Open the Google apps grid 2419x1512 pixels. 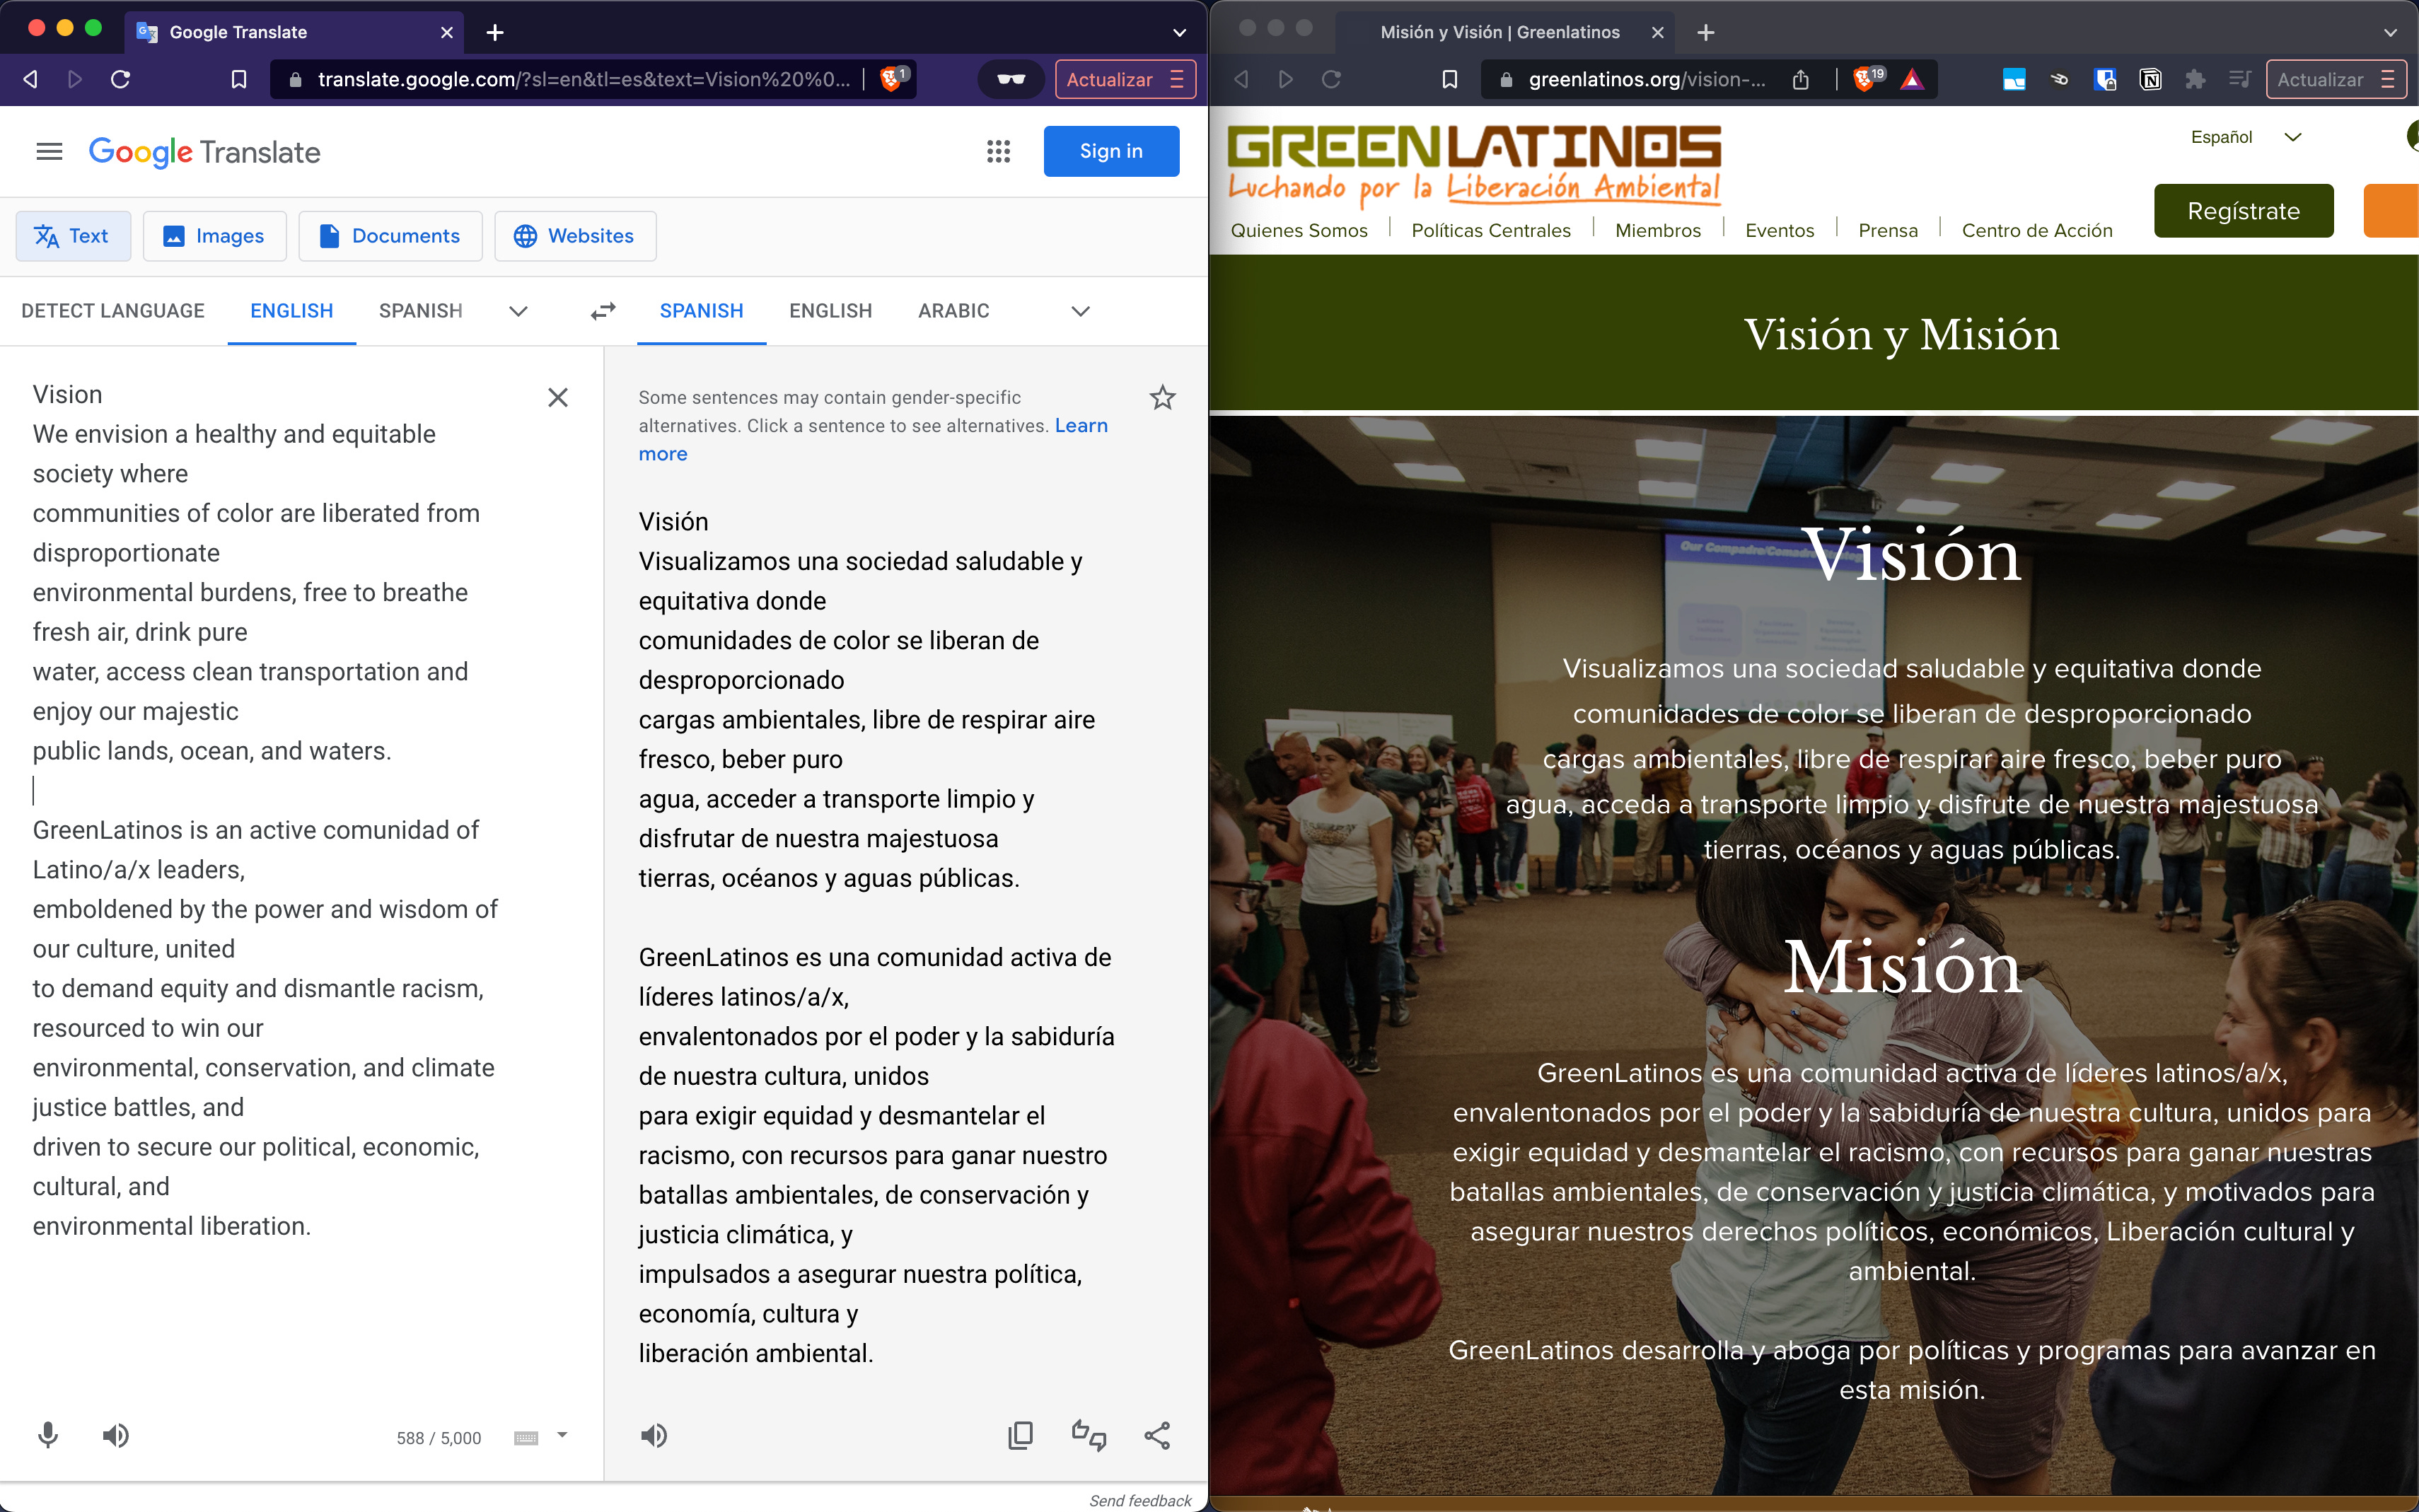[998, 152]
